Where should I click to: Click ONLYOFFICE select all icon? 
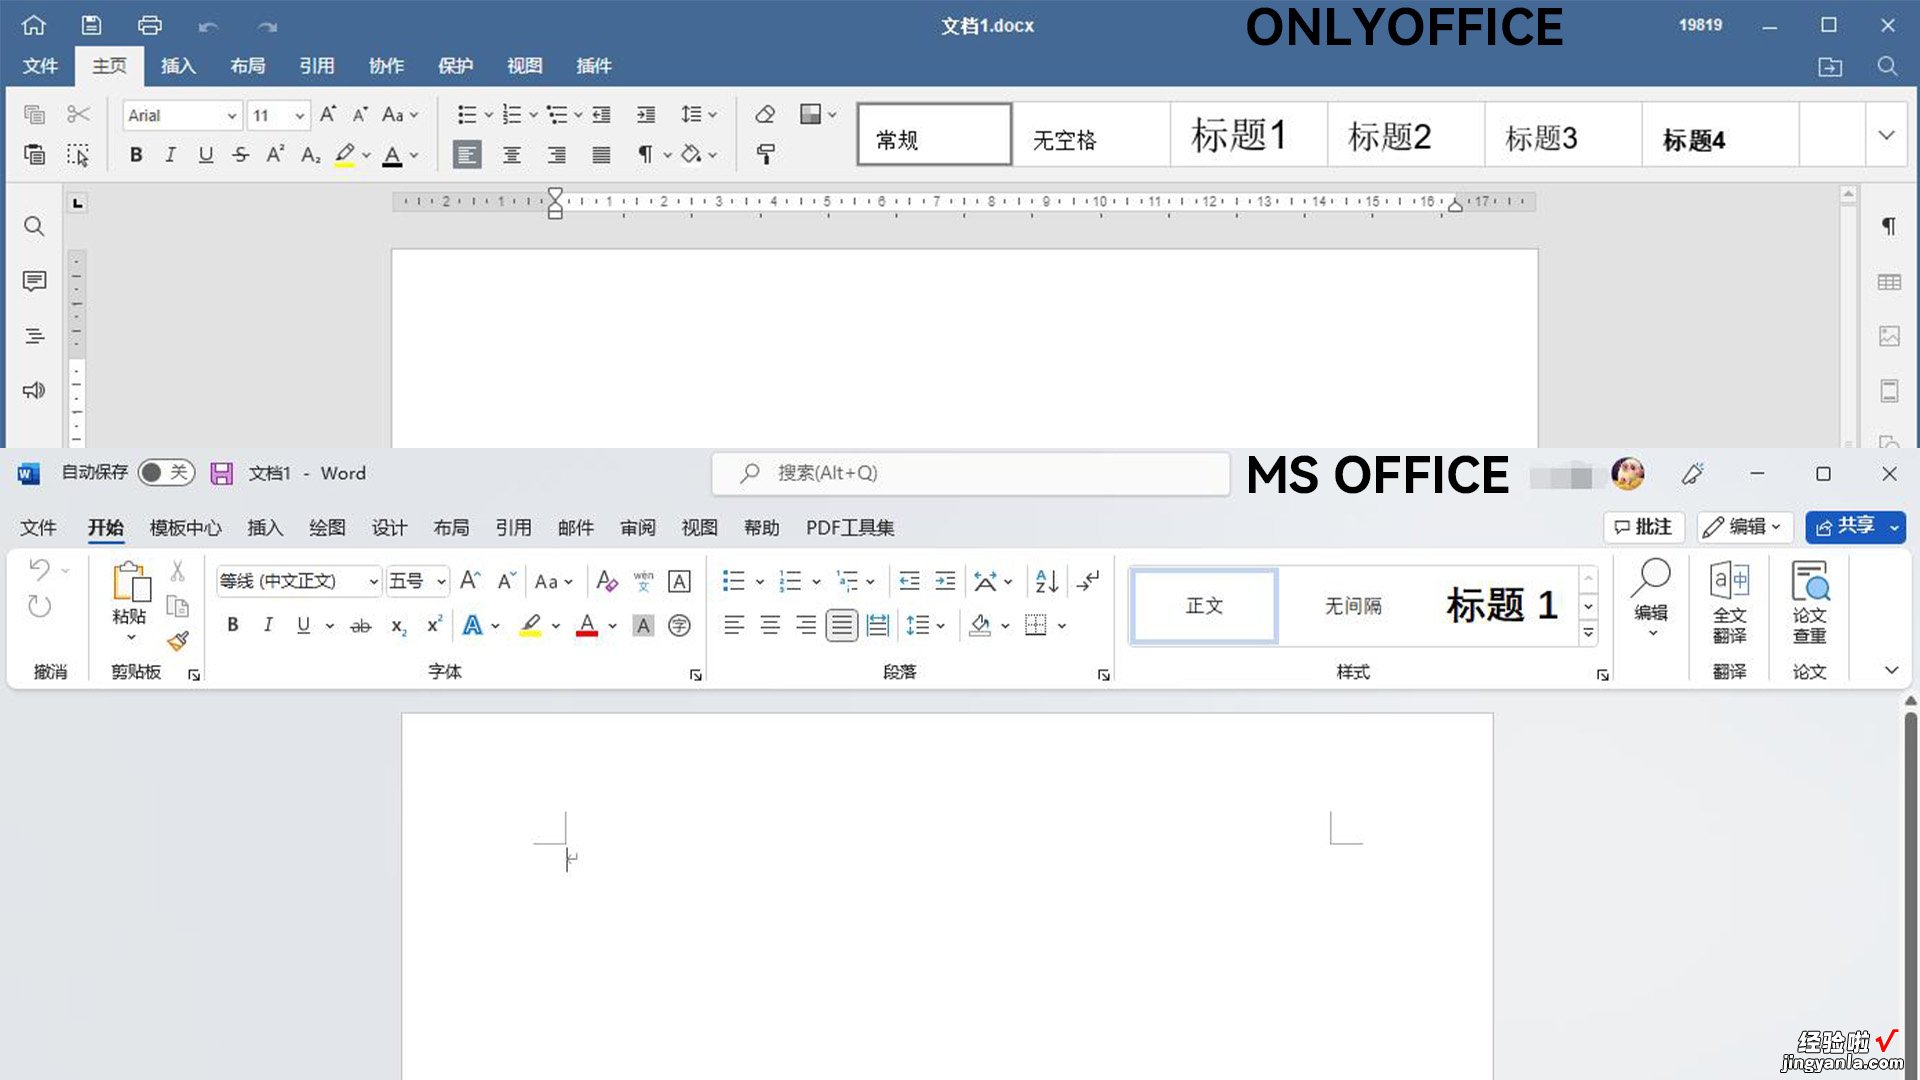pyautogui.click(x=78, y=154)
